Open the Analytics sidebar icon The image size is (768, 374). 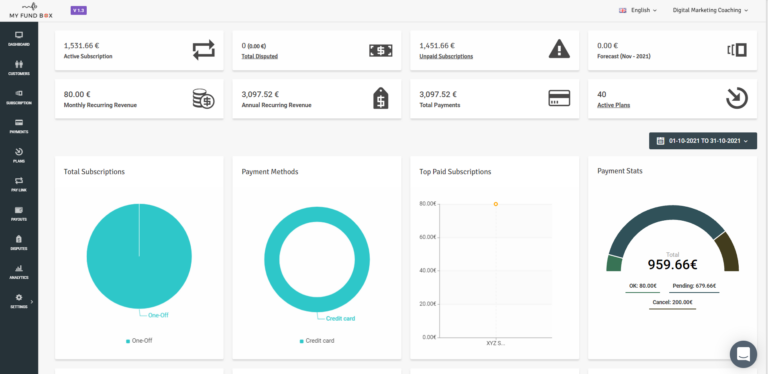(19, 268)
